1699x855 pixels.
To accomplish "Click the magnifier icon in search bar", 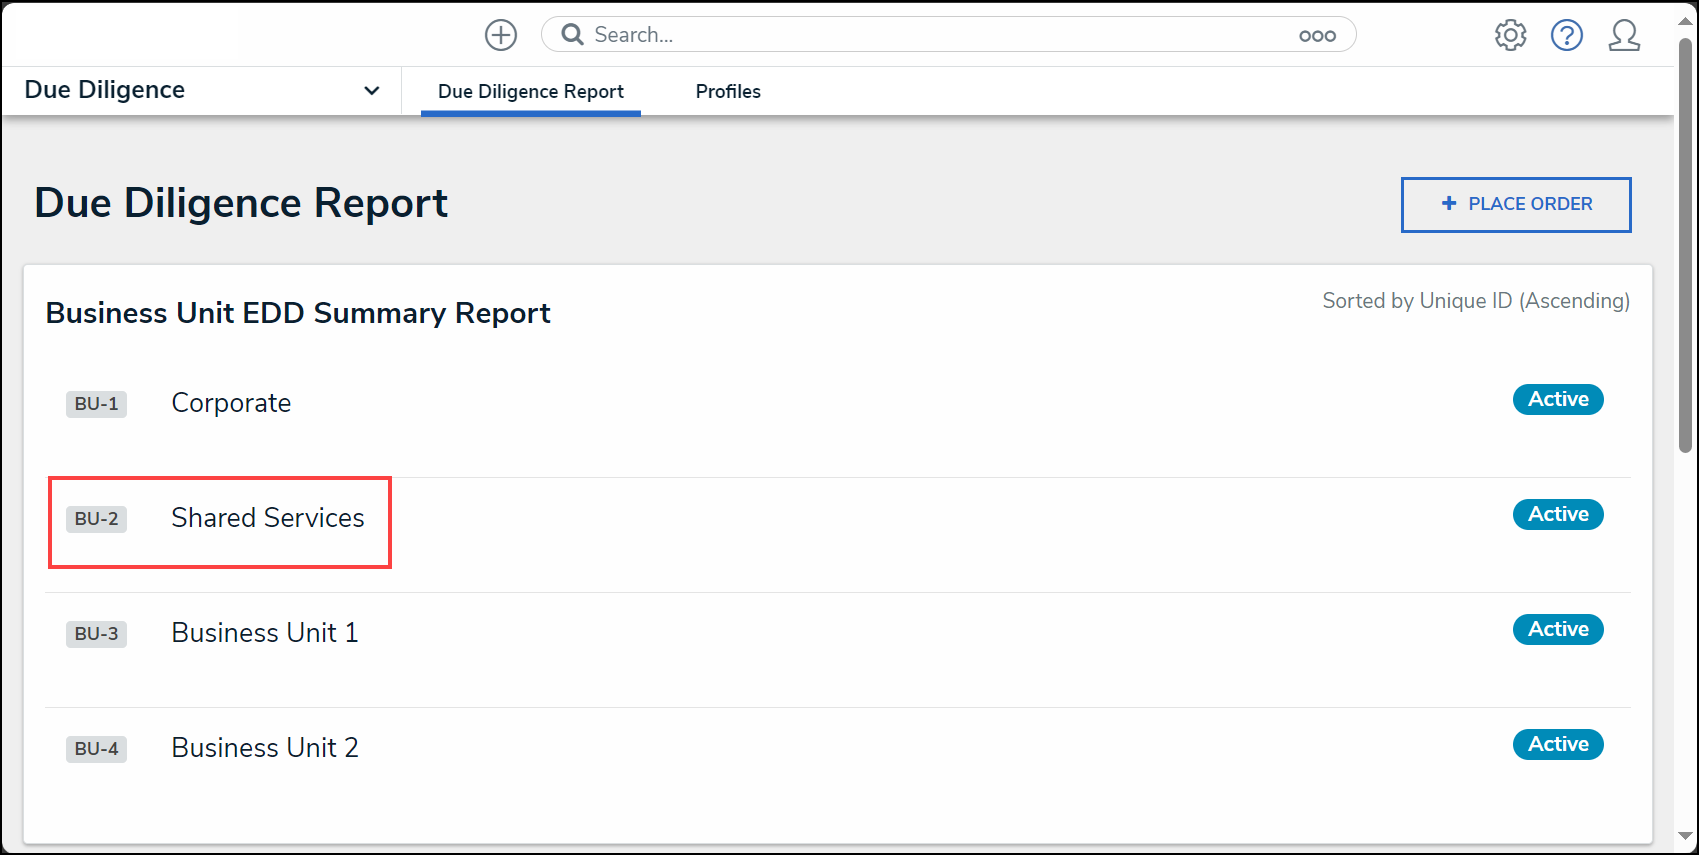I will point(572,35).
